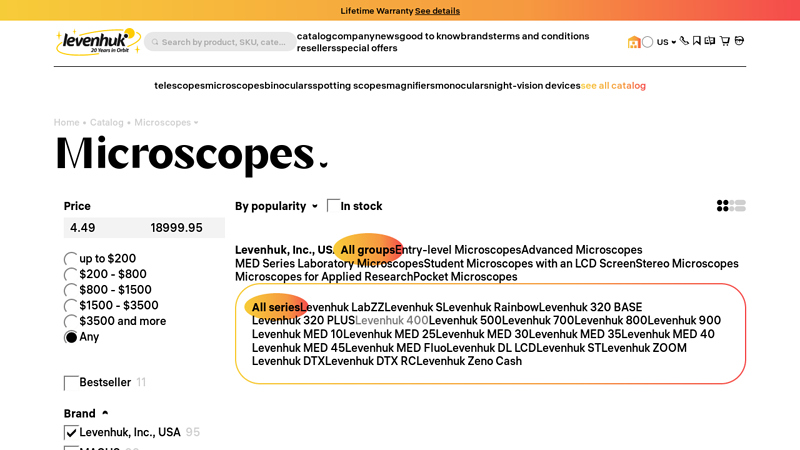
Task: Switch to list view layout
Action: coord(738,206)
